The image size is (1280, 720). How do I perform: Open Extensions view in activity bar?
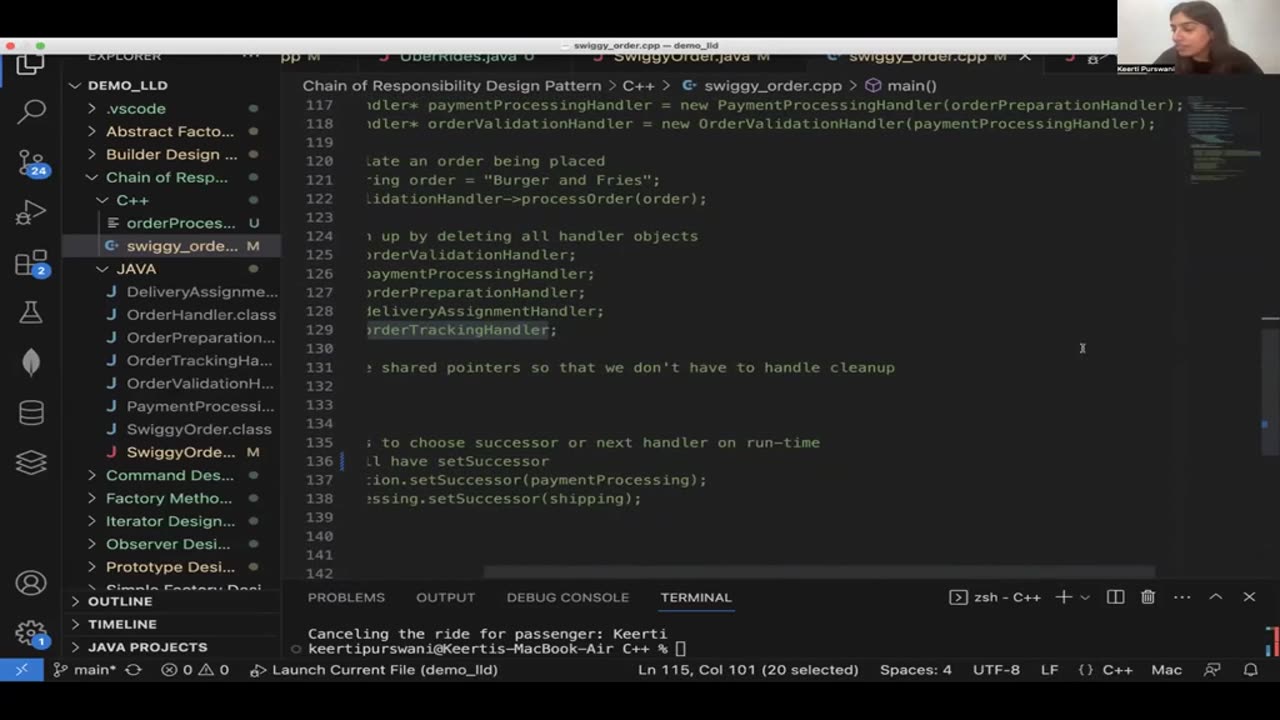[32, 264]
